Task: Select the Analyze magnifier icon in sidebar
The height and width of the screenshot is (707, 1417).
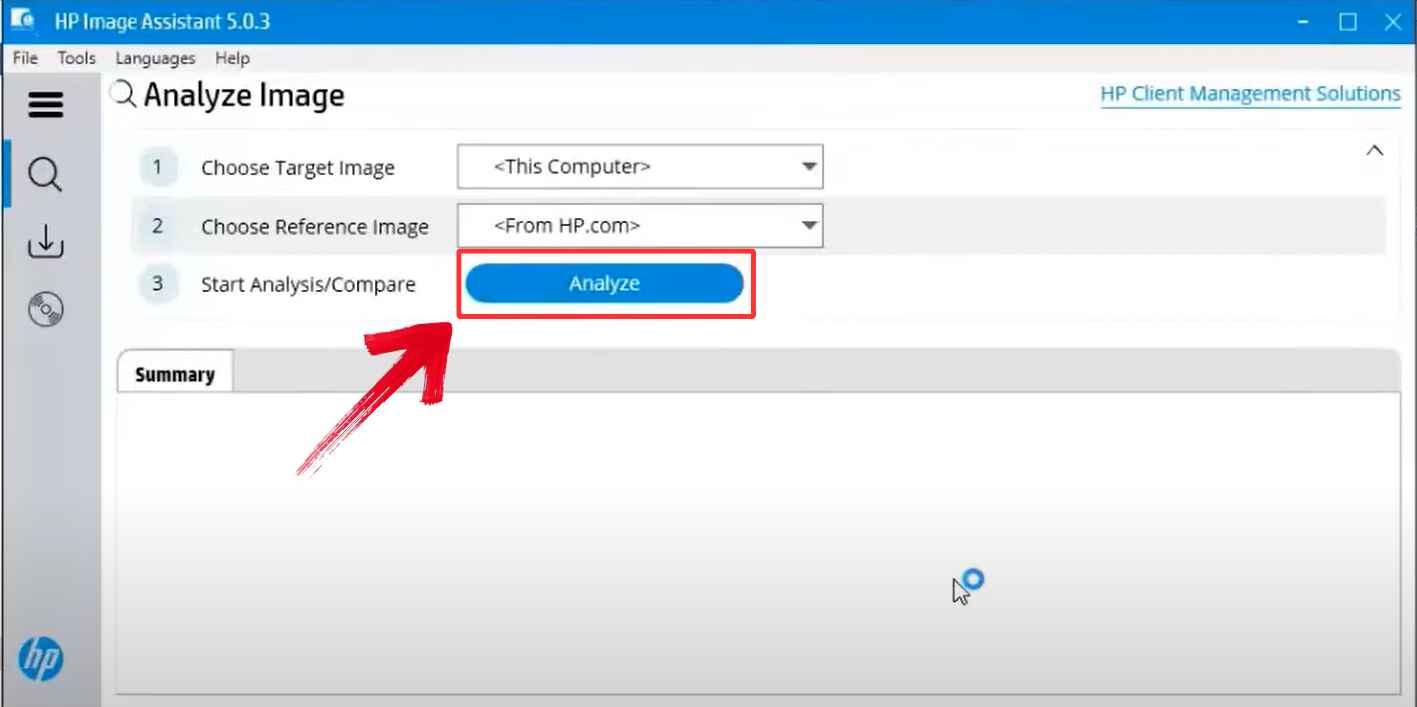Action: click(45, 176)
